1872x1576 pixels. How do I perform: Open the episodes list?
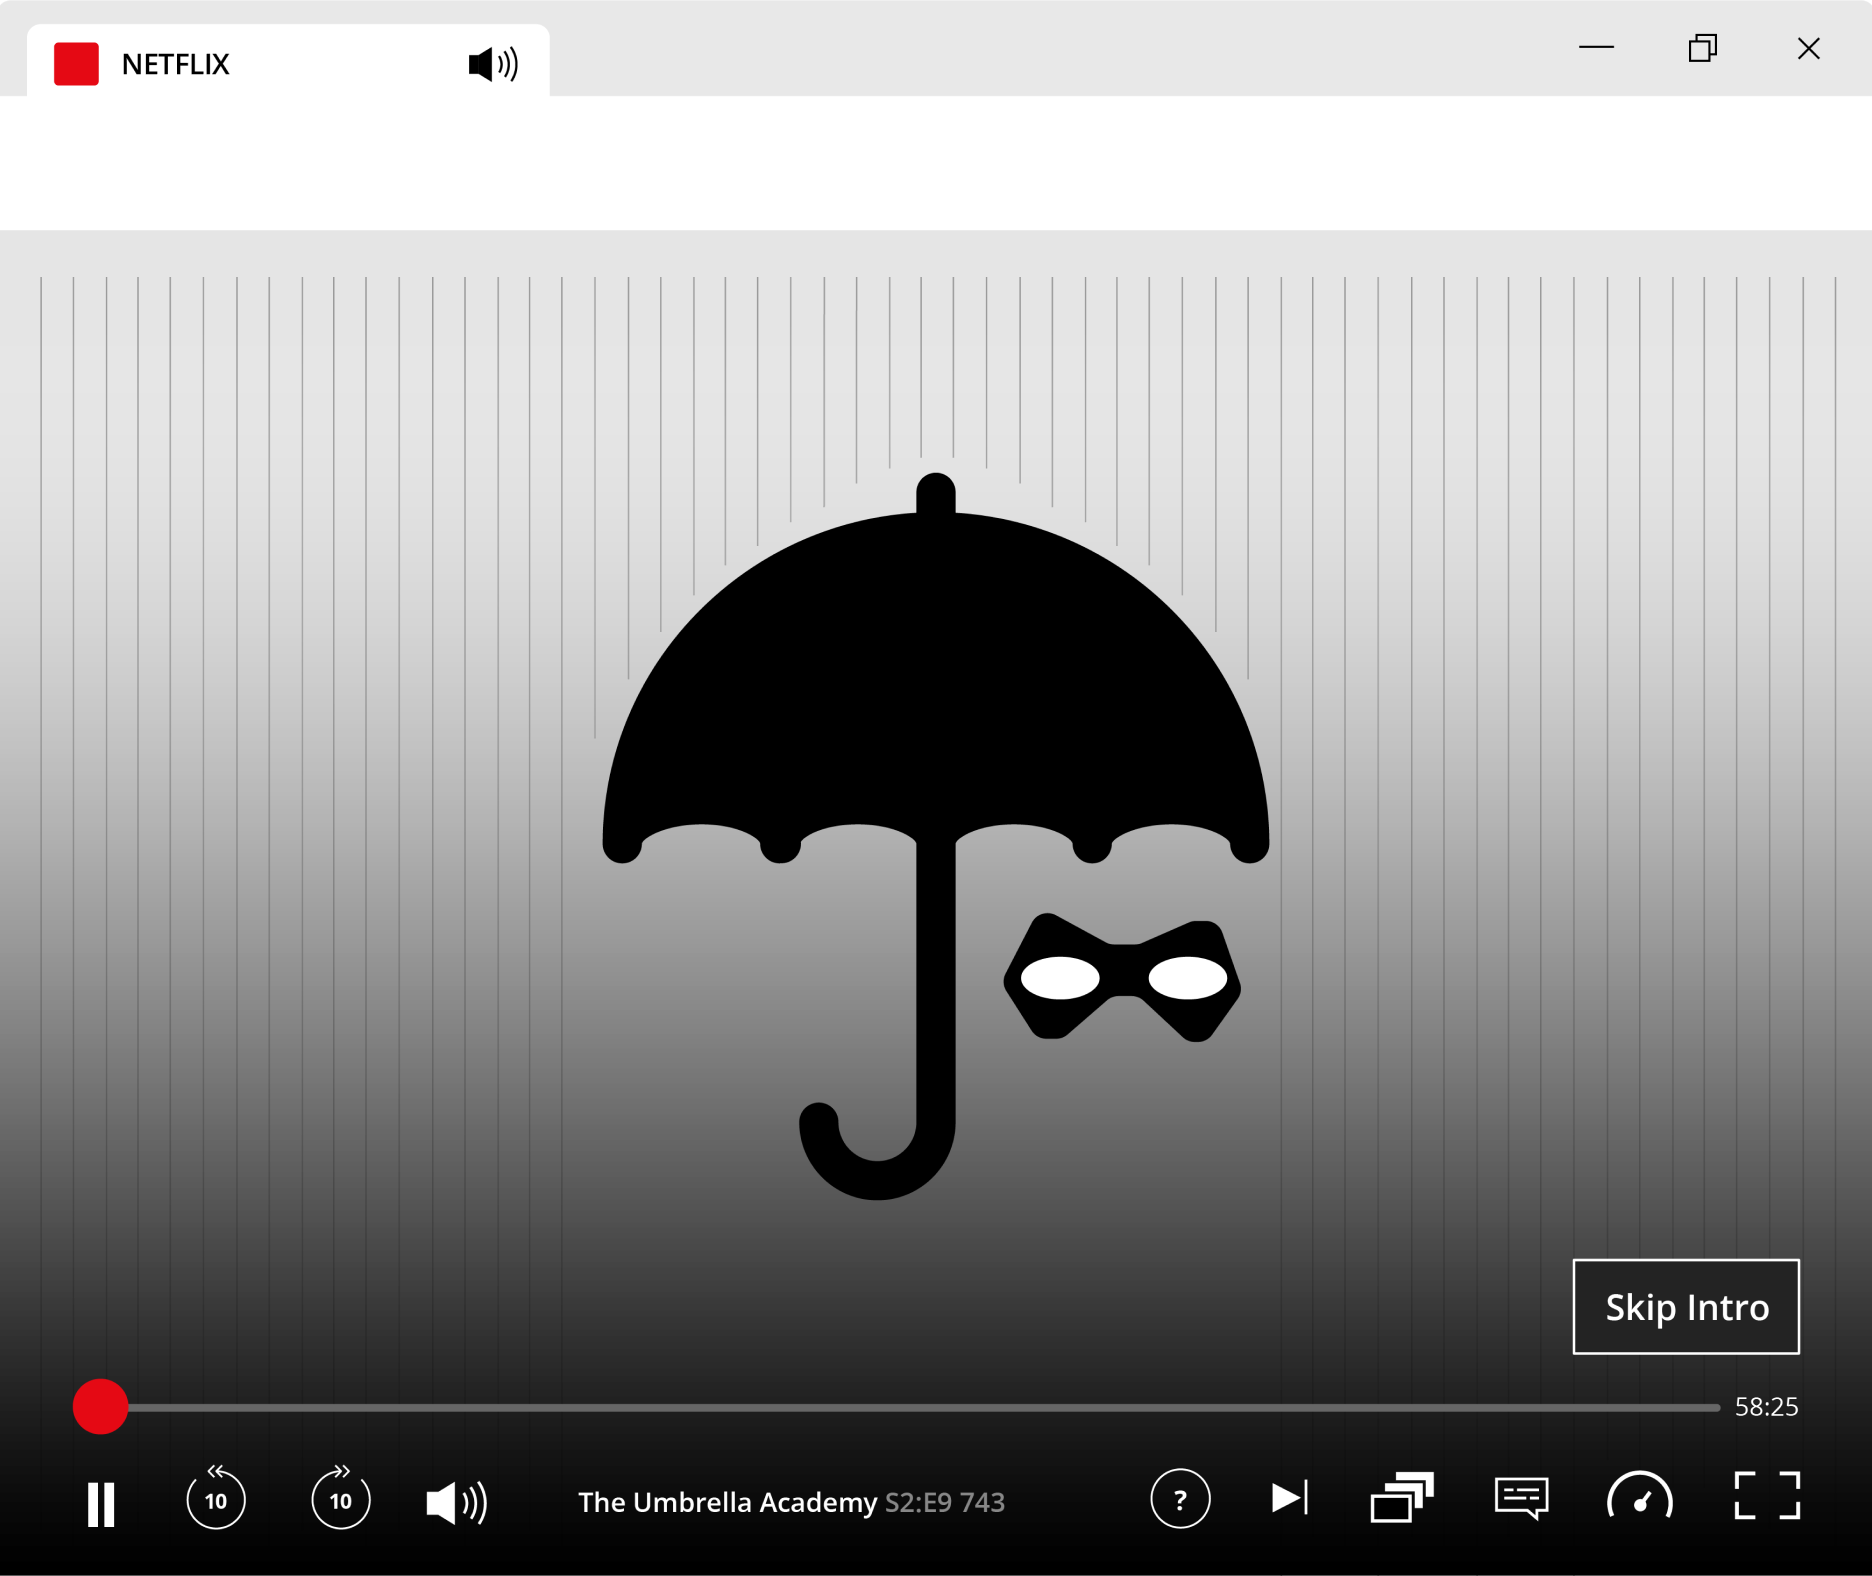(1402, 1497)
